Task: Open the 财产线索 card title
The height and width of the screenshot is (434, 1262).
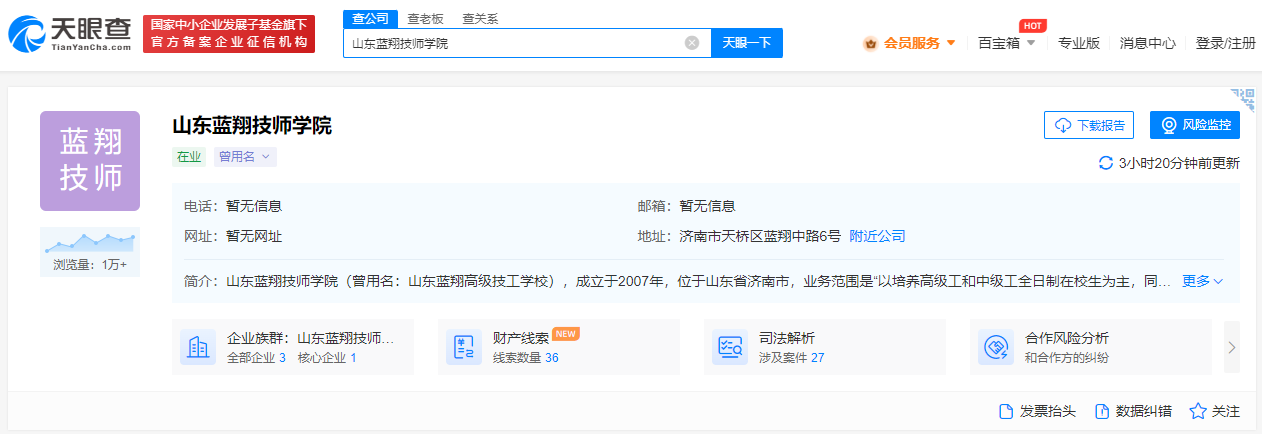Action: [521, 338]
